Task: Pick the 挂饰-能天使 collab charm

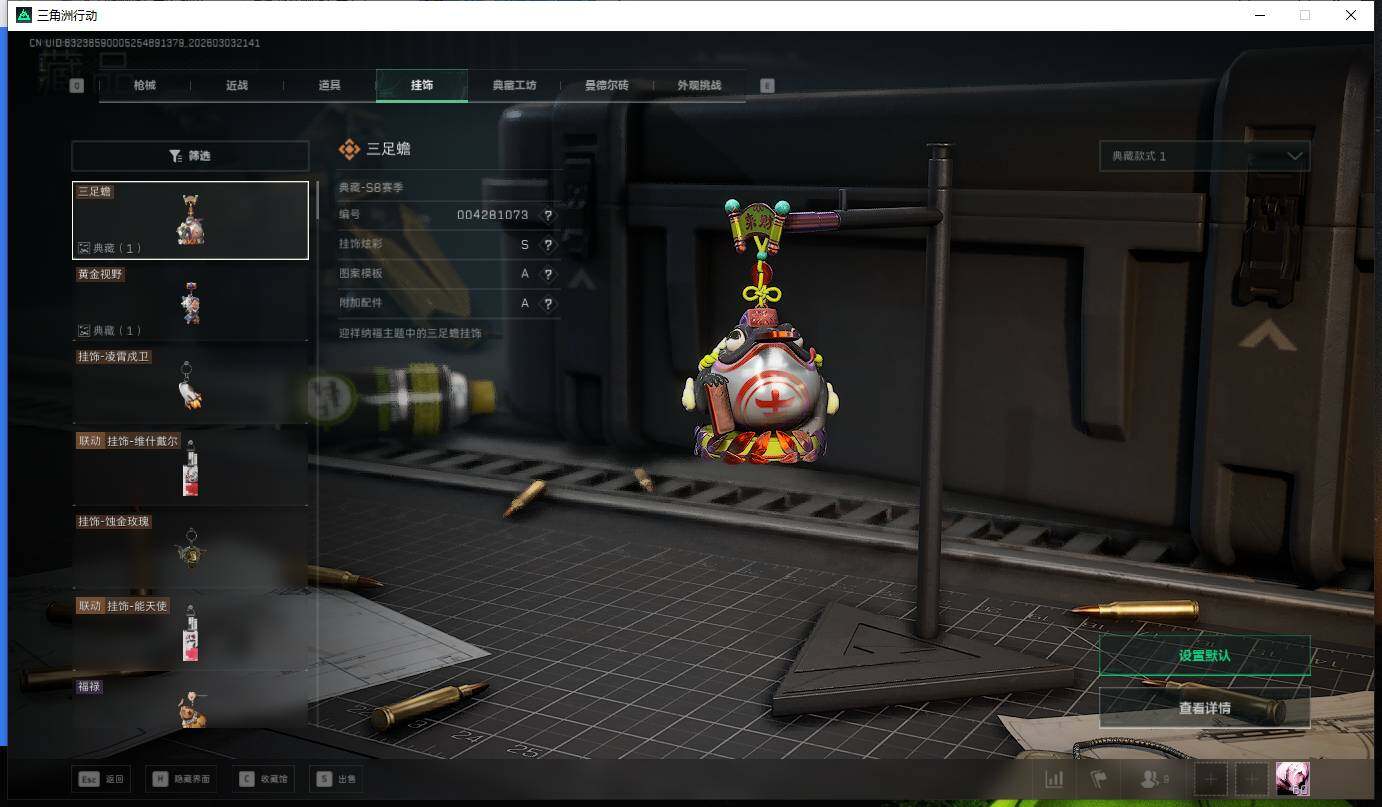Action: pyautogui.click(x=190, y=631)
